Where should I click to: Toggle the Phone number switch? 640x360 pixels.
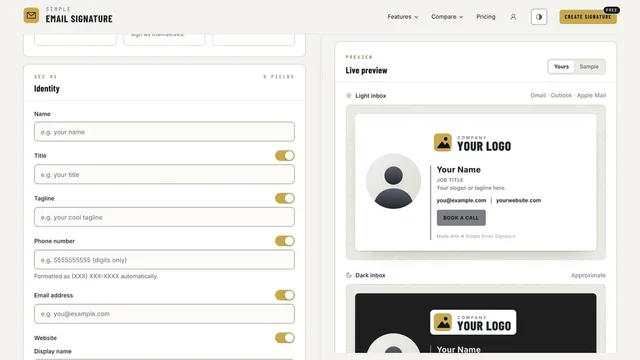[284, 241]
